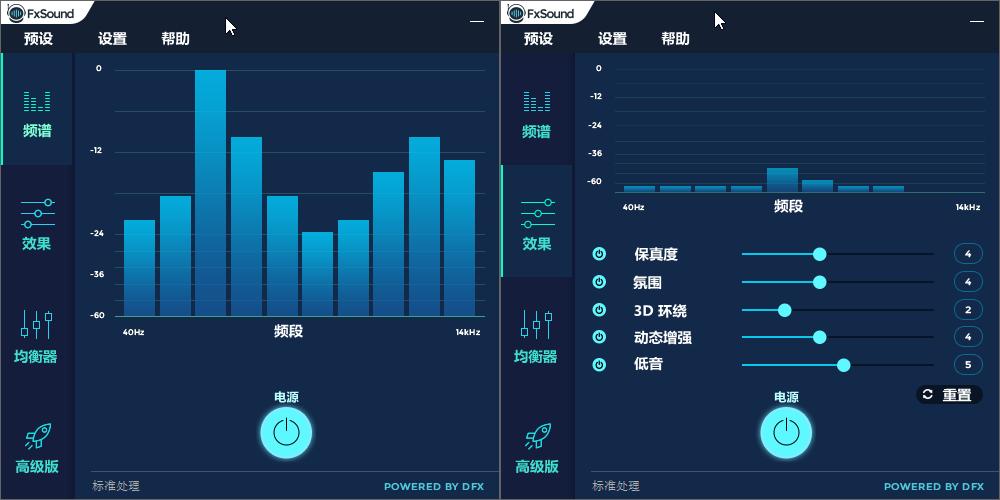Viewport: 1000px width, 500px height.
Task: Click 标准处理 status text in right window
Action: (x=616, y=486)
